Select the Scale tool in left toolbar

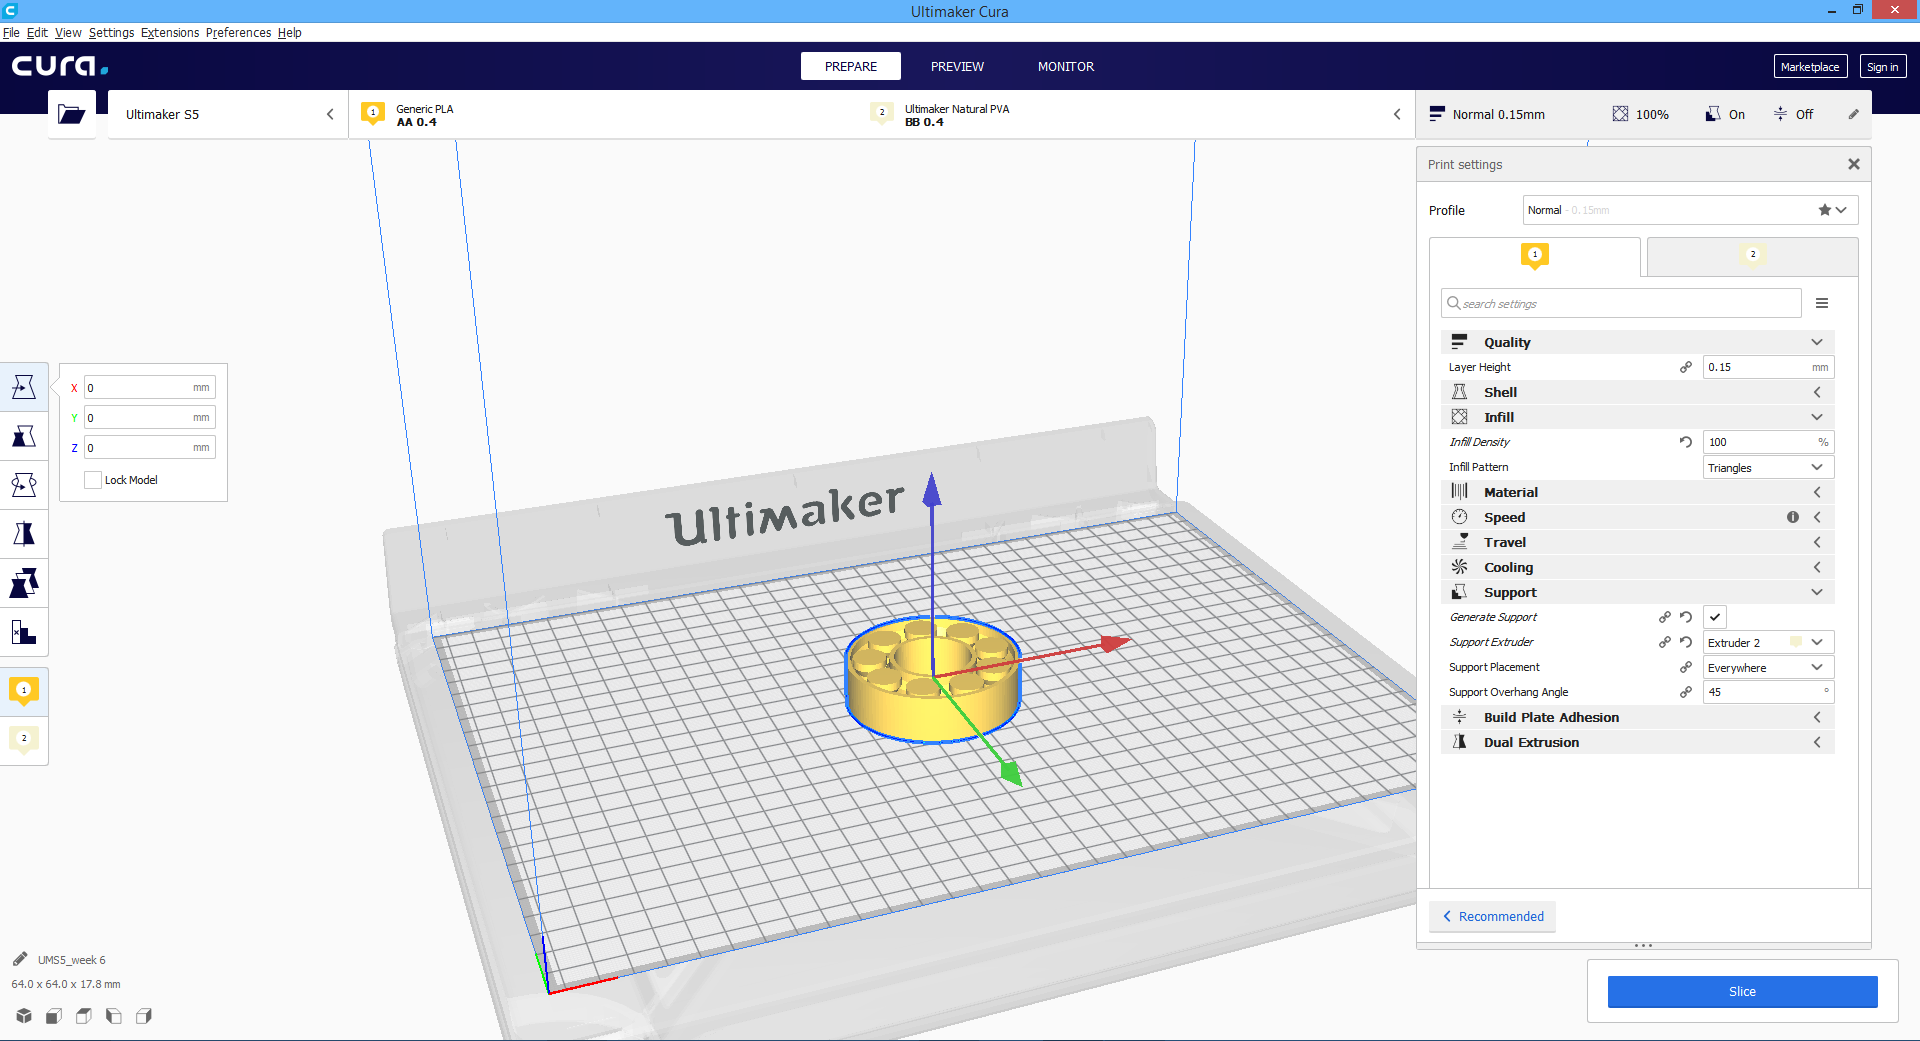[x=24, y=436]
